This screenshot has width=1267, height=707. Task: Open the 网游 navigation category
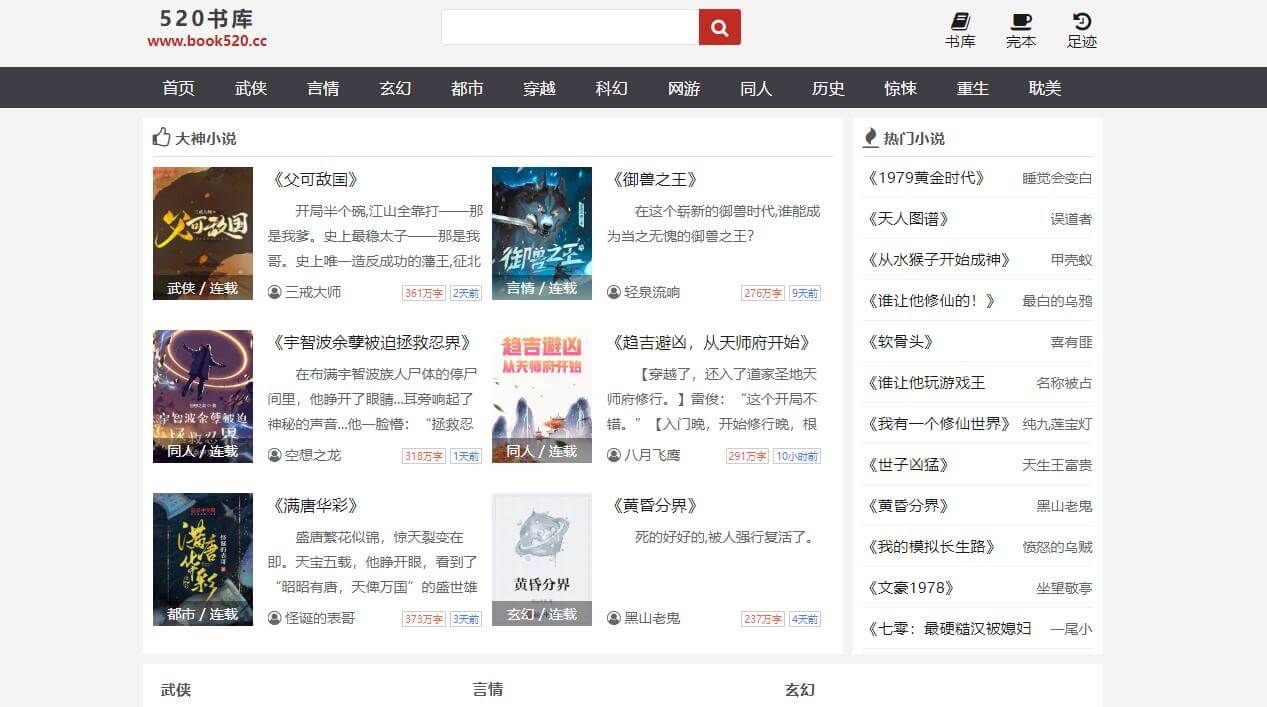pos(684,88)
